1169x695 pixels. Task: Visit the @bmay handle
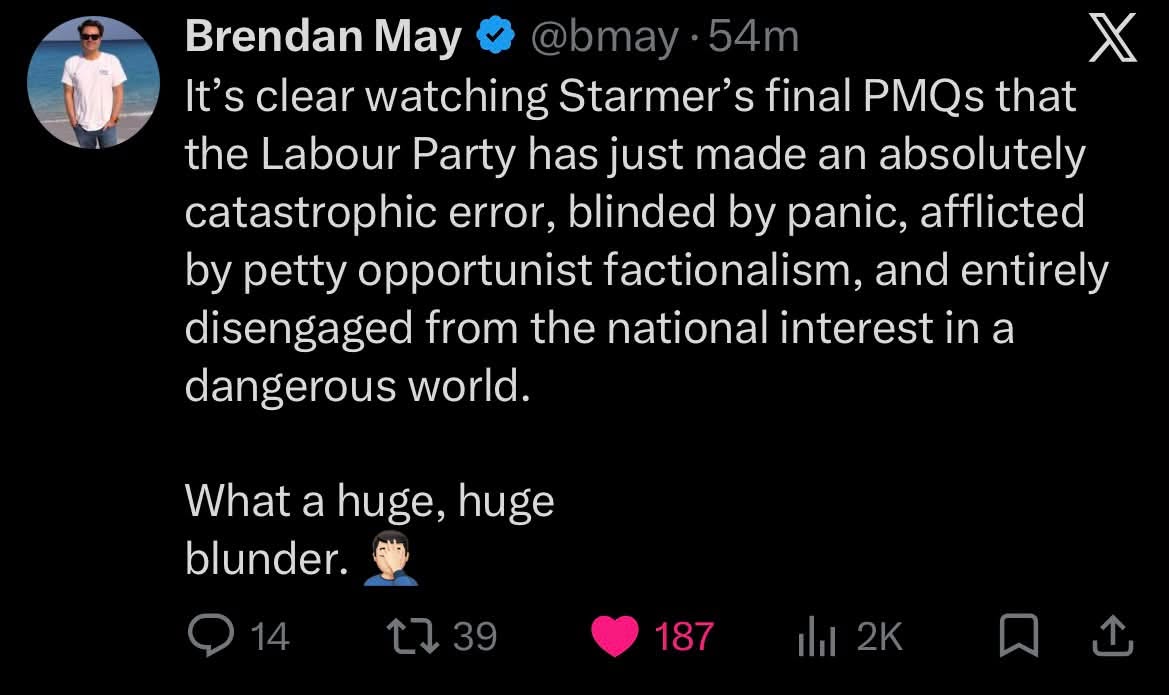[605, 37]
